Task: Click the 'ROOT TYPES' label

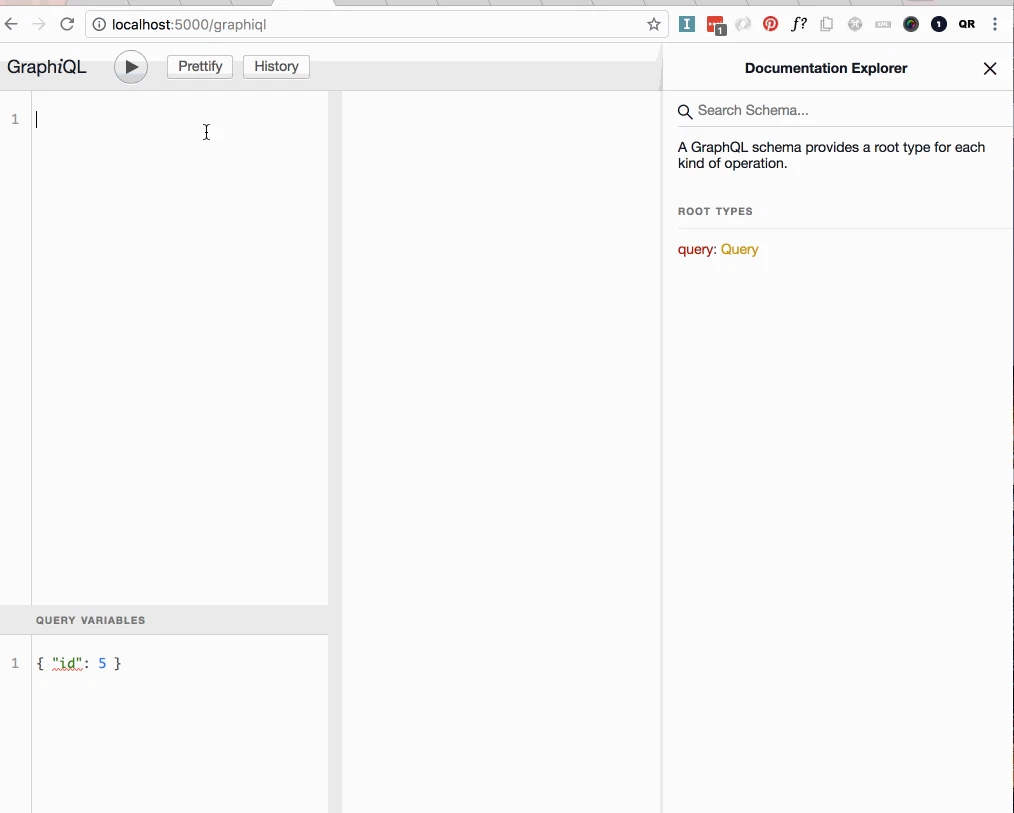Action: [x=715, y=211]
